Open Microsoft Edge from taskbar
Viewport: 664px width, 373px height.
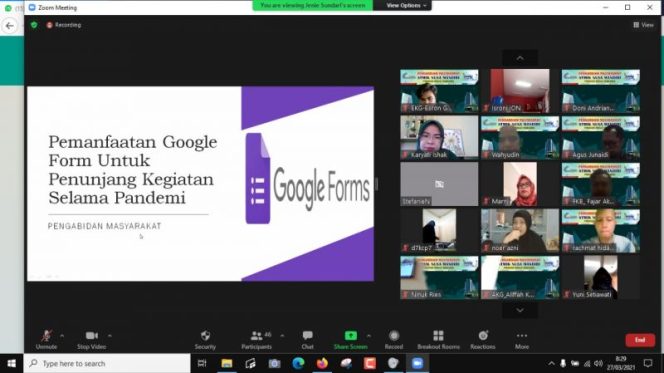[x=298, y=363]
